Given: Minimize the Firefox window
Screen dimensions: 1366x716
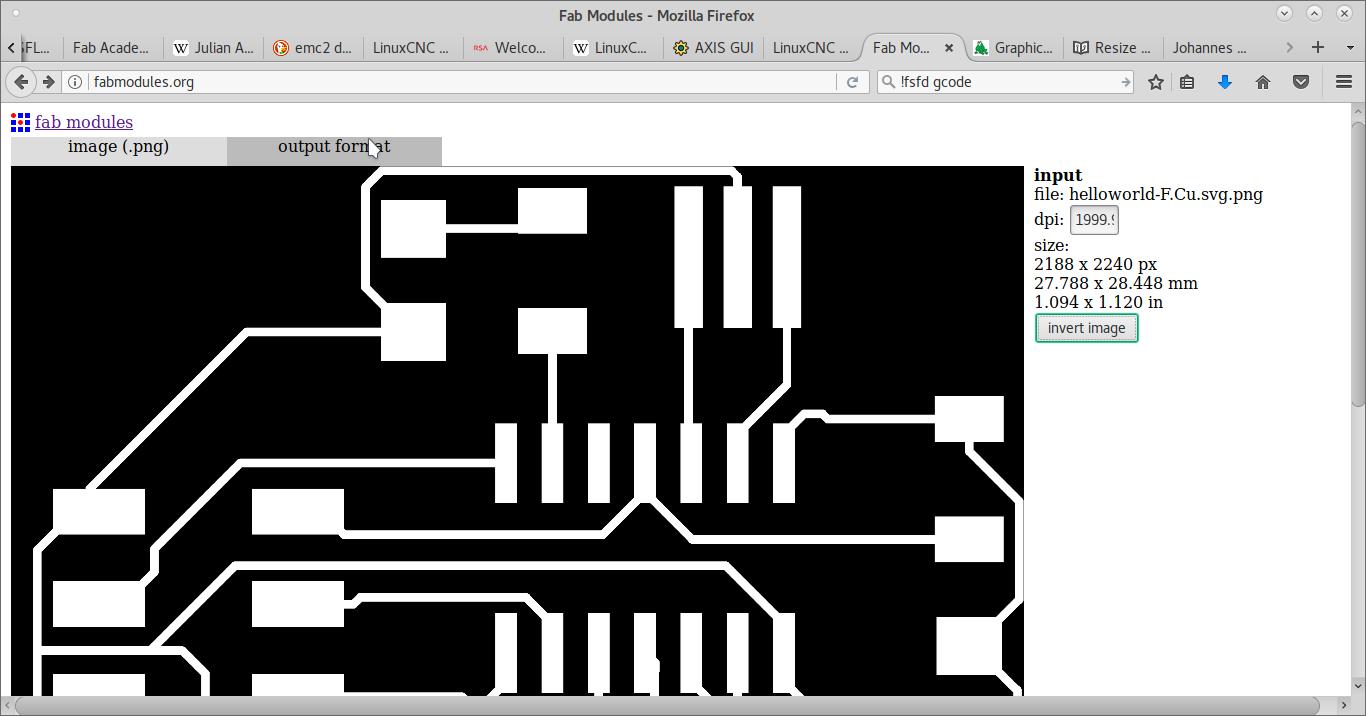Looking at the screenshot, I should tap(1286, 13).
